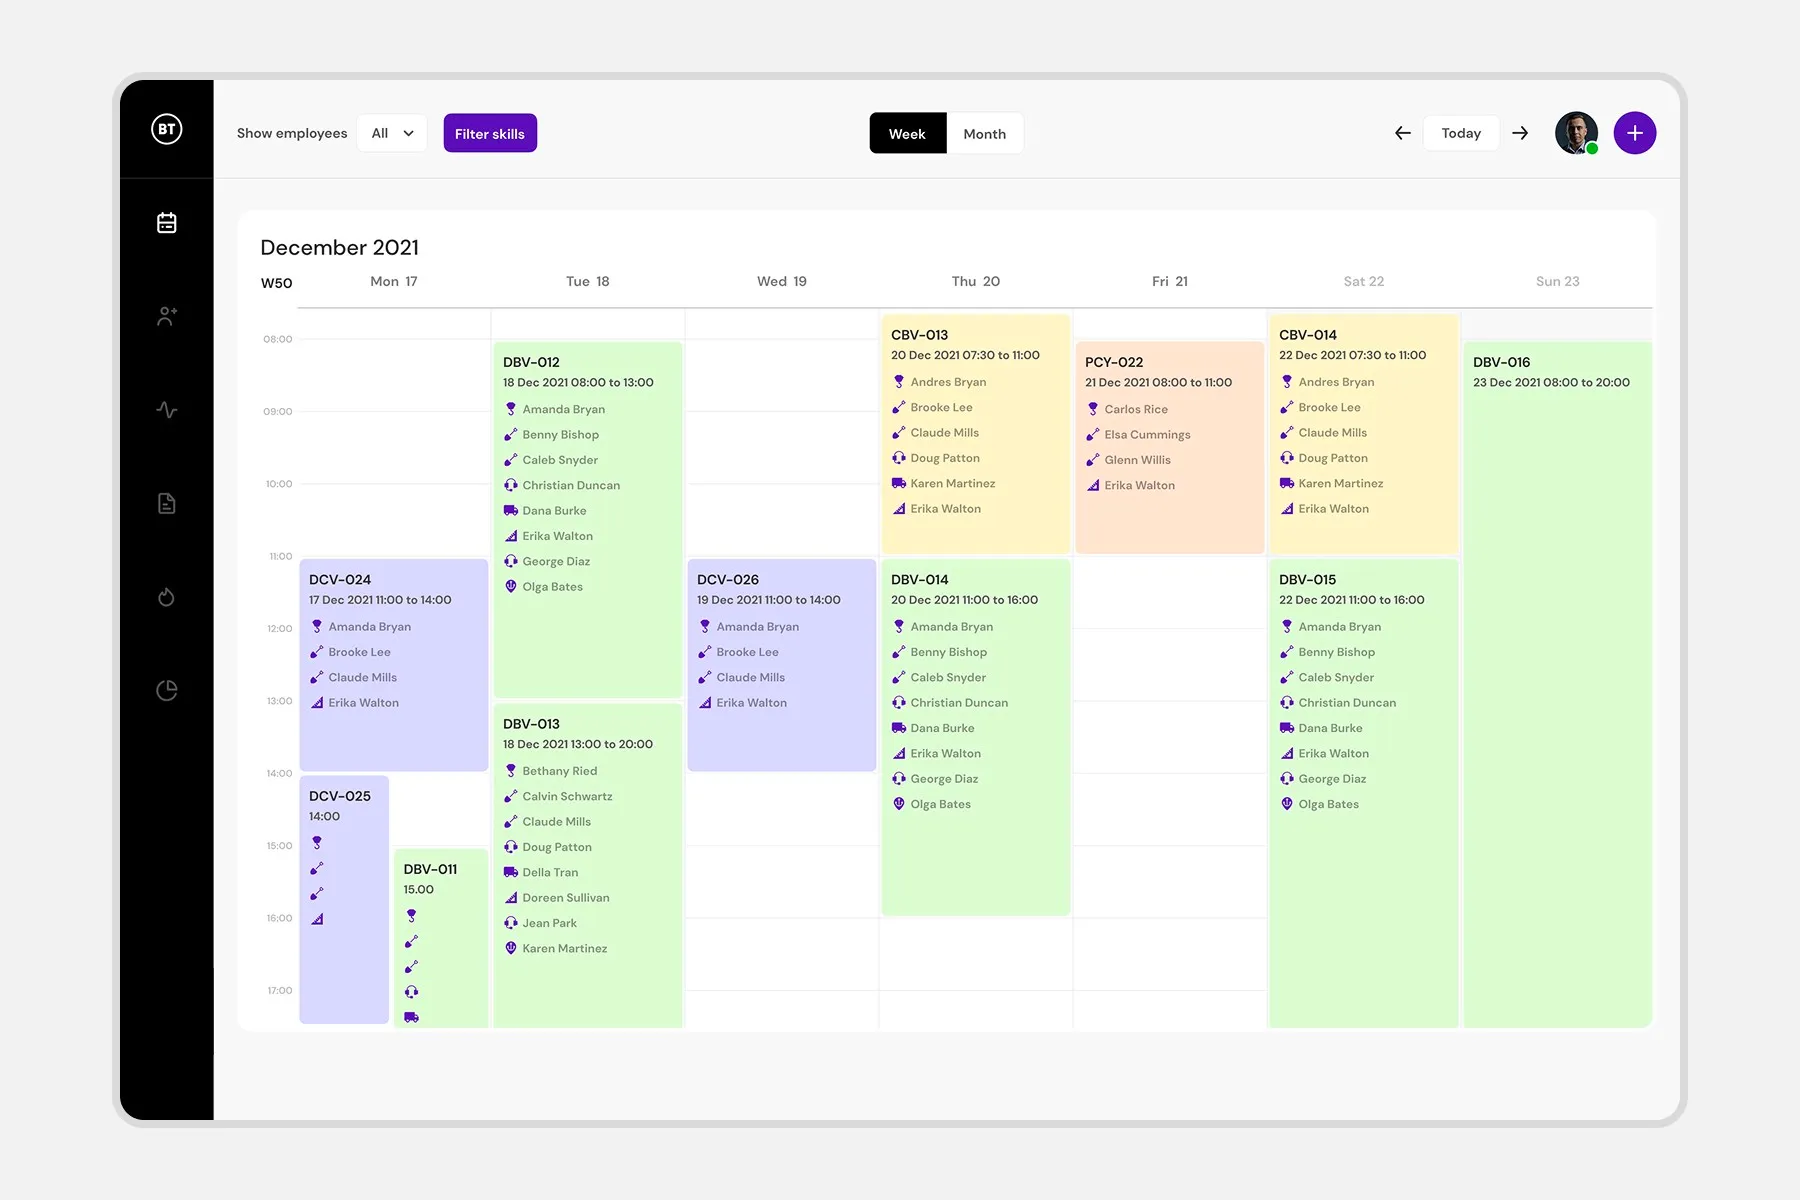Open the calendar schedule sidebar icon
Viewport: 1800px width, 1200px height.
click(x=167, y=223)
